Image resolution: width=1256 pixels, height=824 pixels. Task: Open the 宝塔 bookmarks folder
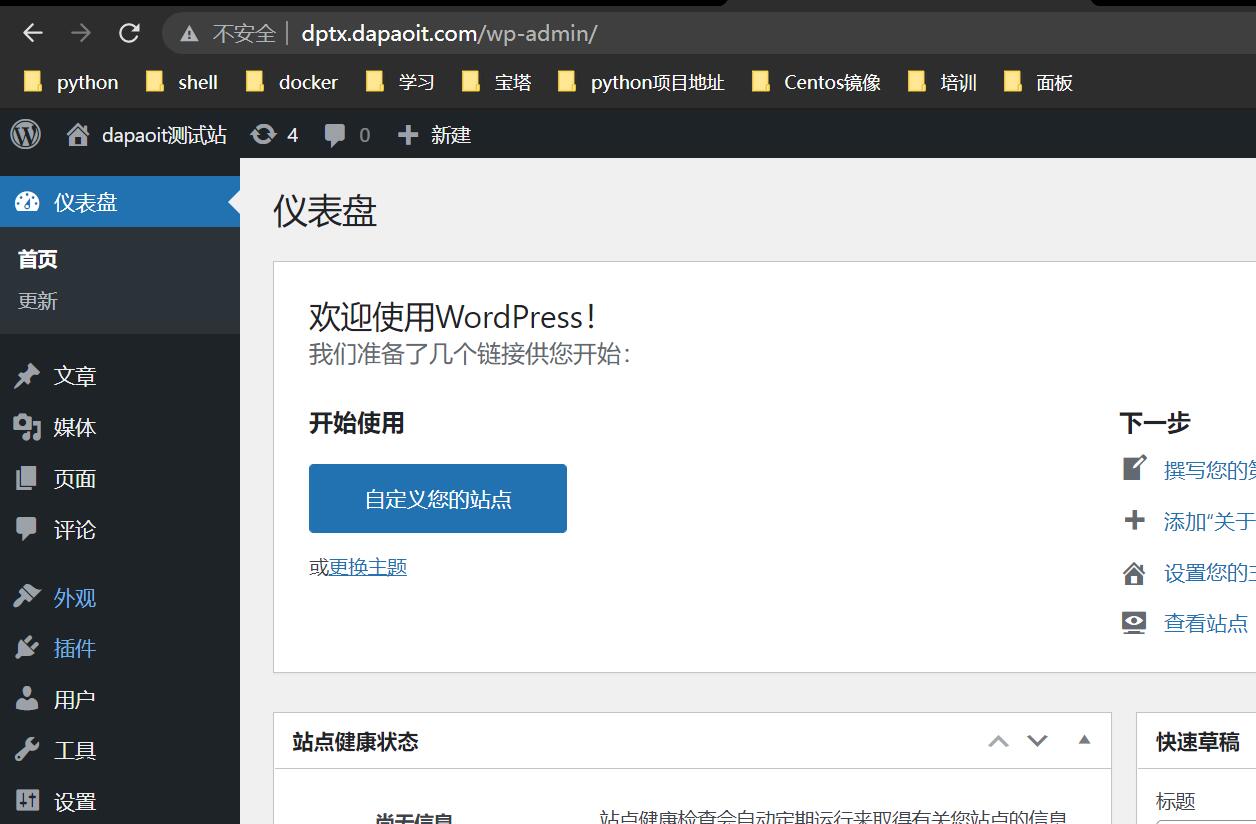(497, 82)
